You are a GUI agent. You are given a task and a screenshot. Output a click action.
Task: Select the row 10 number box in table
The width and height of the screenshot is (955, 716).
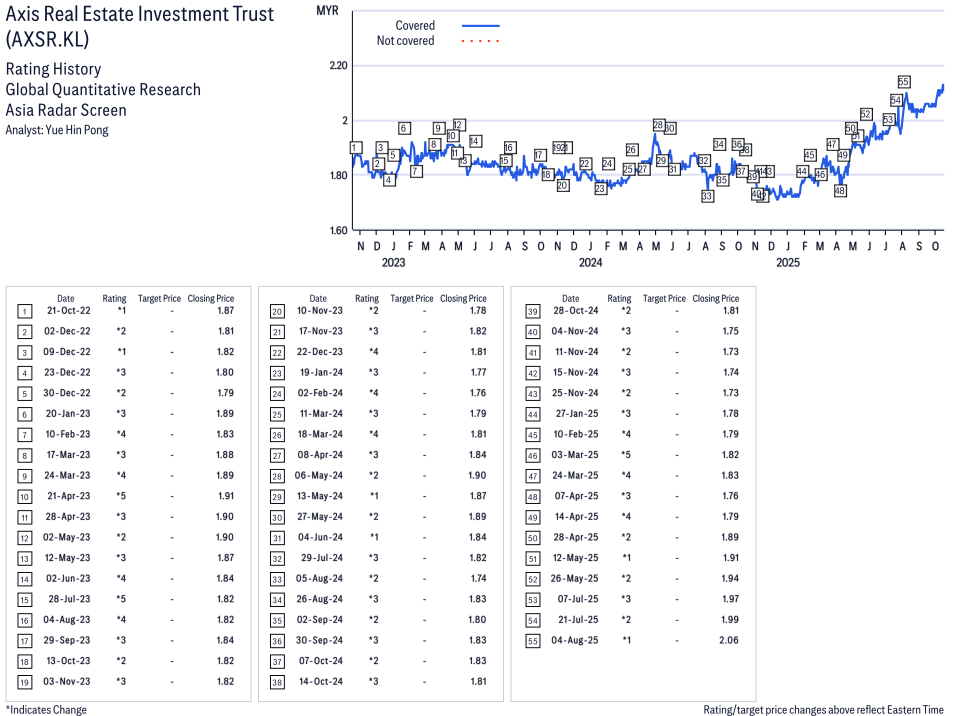(x=24, y=496)
